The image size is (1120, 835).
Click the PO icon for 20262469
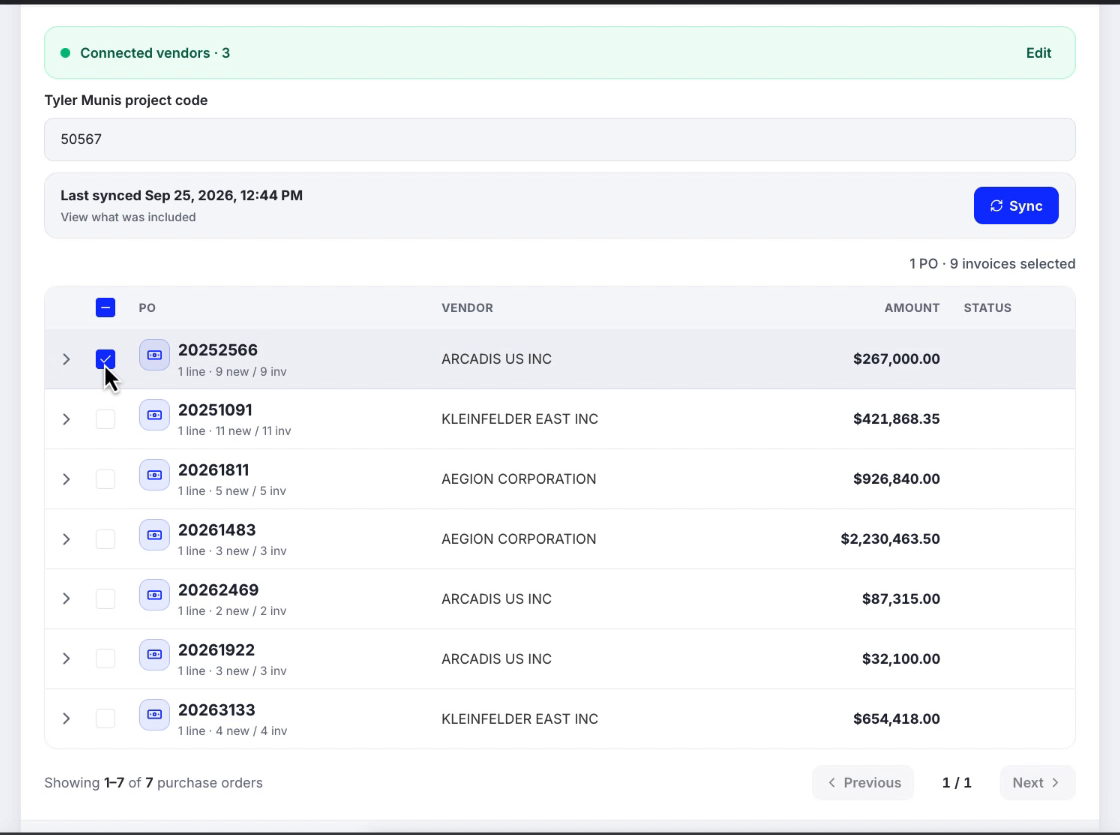point(154,595)
